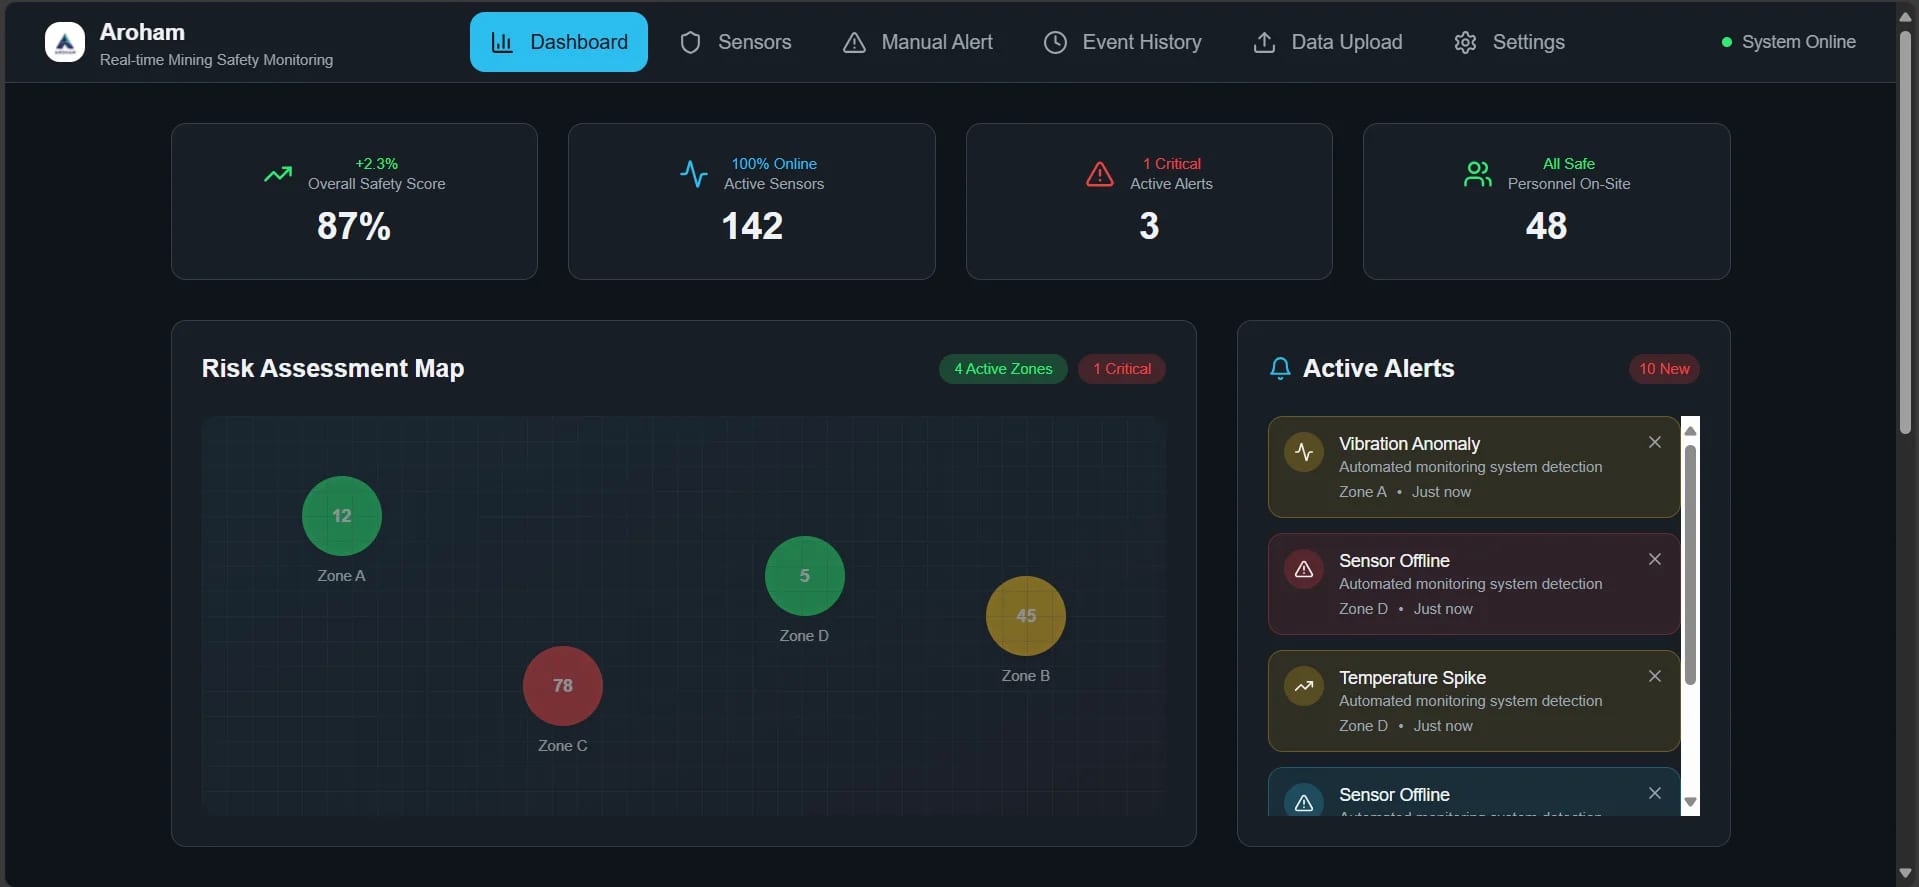This screenshot has height=887, width=1919.
Task: Select the 3 Active Alerts value
Action: [x=1149, y=226]
